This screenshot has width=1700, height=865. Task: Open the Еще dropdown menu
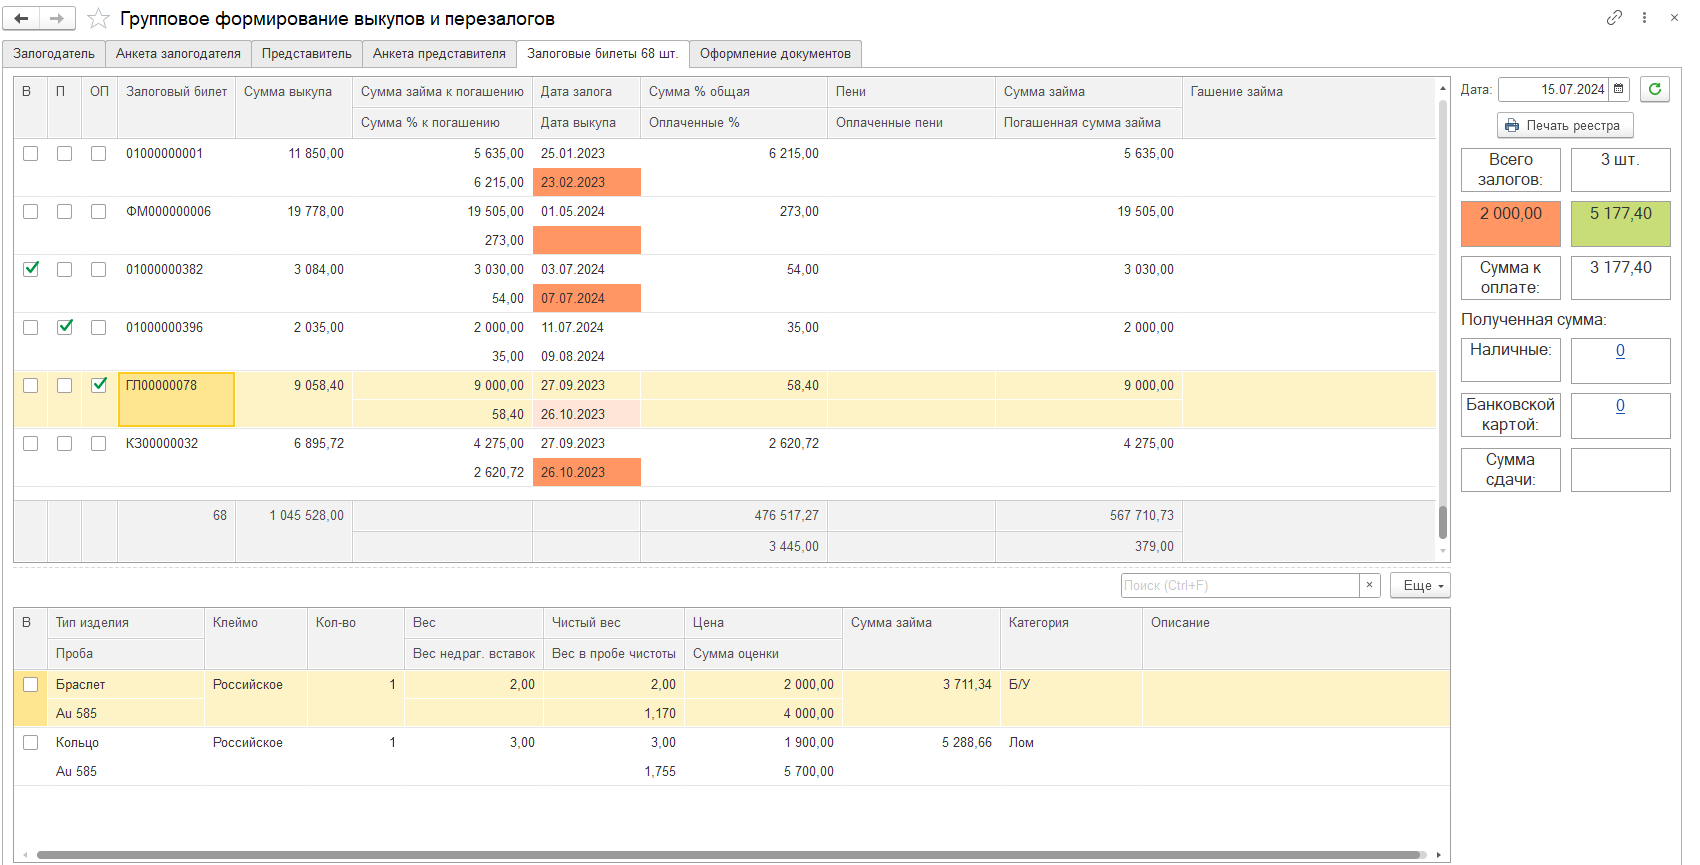1420,585
